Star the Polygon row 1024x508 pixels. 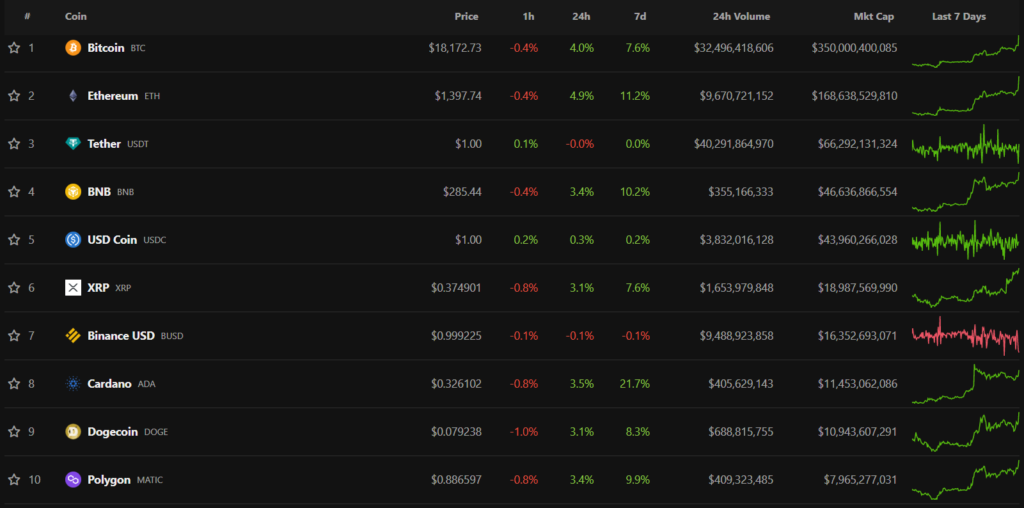(14, 480)
